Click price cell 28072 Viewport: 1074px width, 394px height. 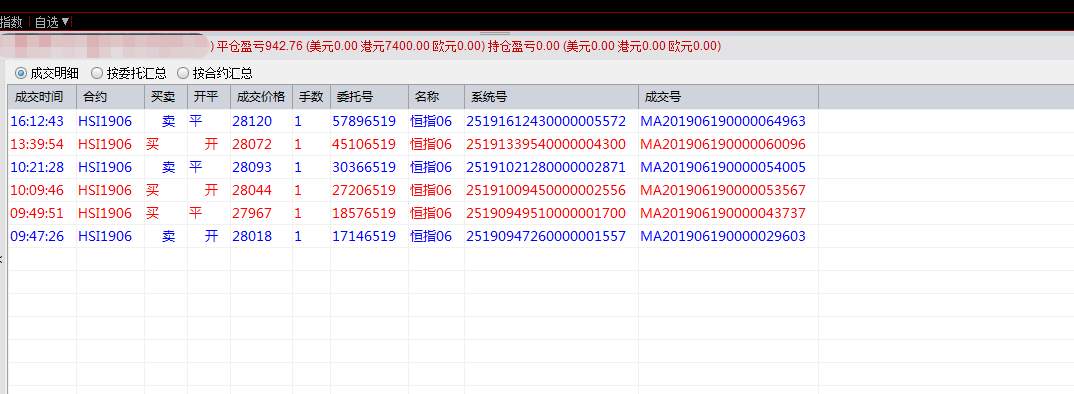252,145
